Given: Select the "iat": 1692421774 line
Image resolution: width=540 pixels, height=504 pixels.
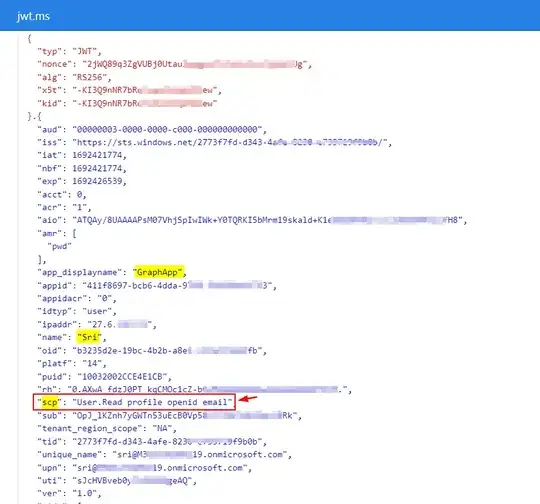Looking at the screenshot, I should coord(82,155).
